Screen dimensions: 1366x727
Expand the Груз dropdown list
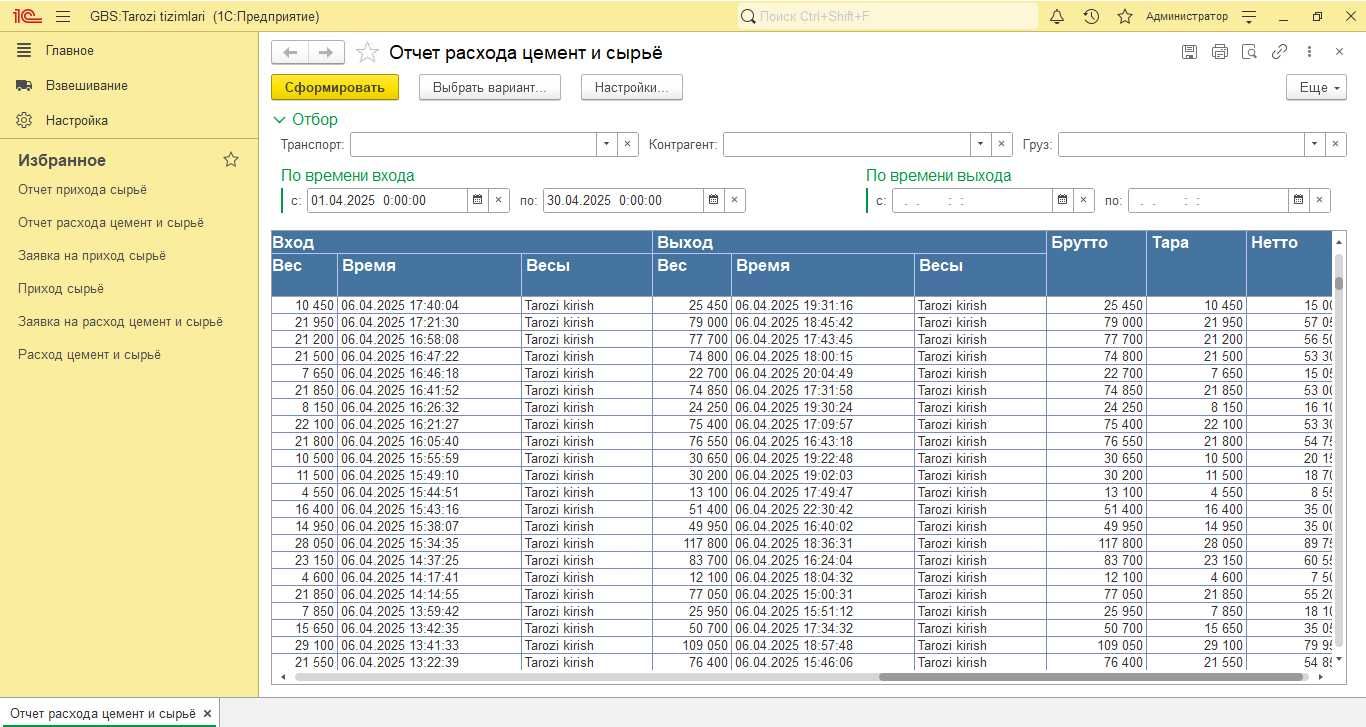click(1315, 145)
